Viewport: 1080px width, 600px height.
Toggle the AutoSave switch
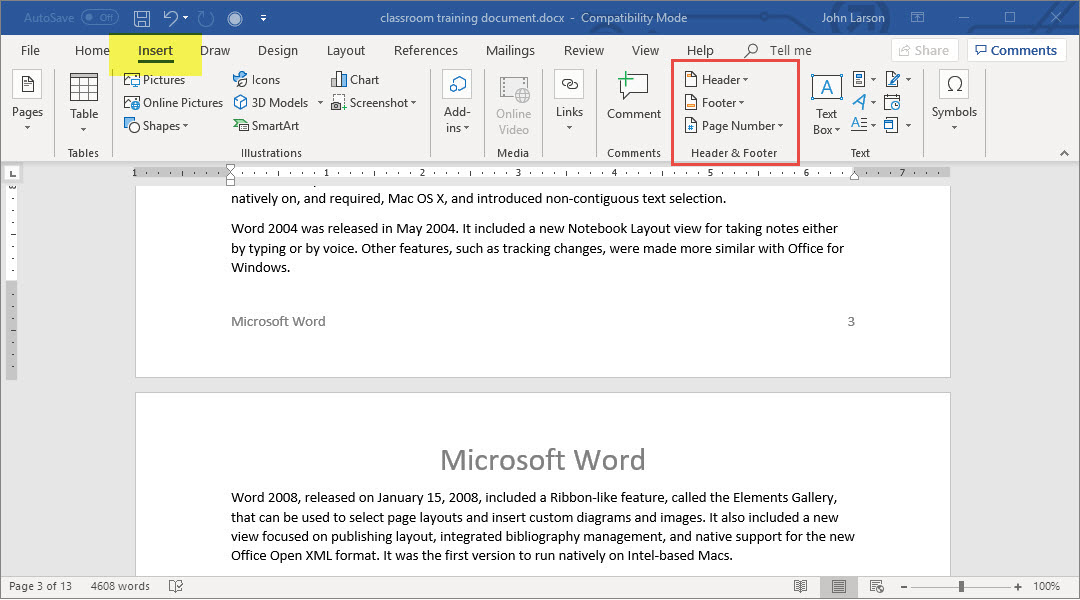coord(100,18)
